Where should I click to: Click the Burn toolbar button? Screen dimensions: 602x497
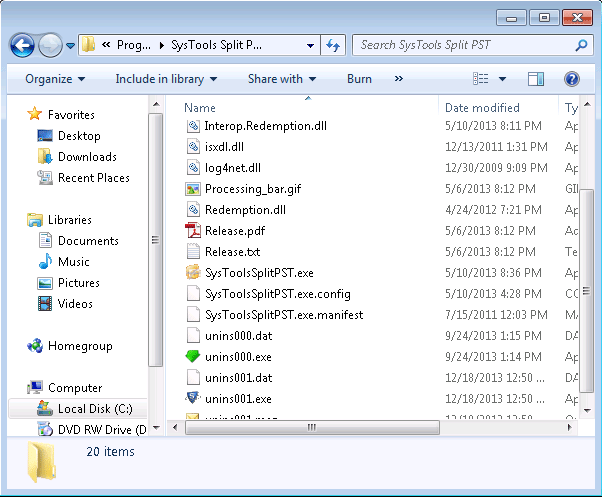point(359,79)
